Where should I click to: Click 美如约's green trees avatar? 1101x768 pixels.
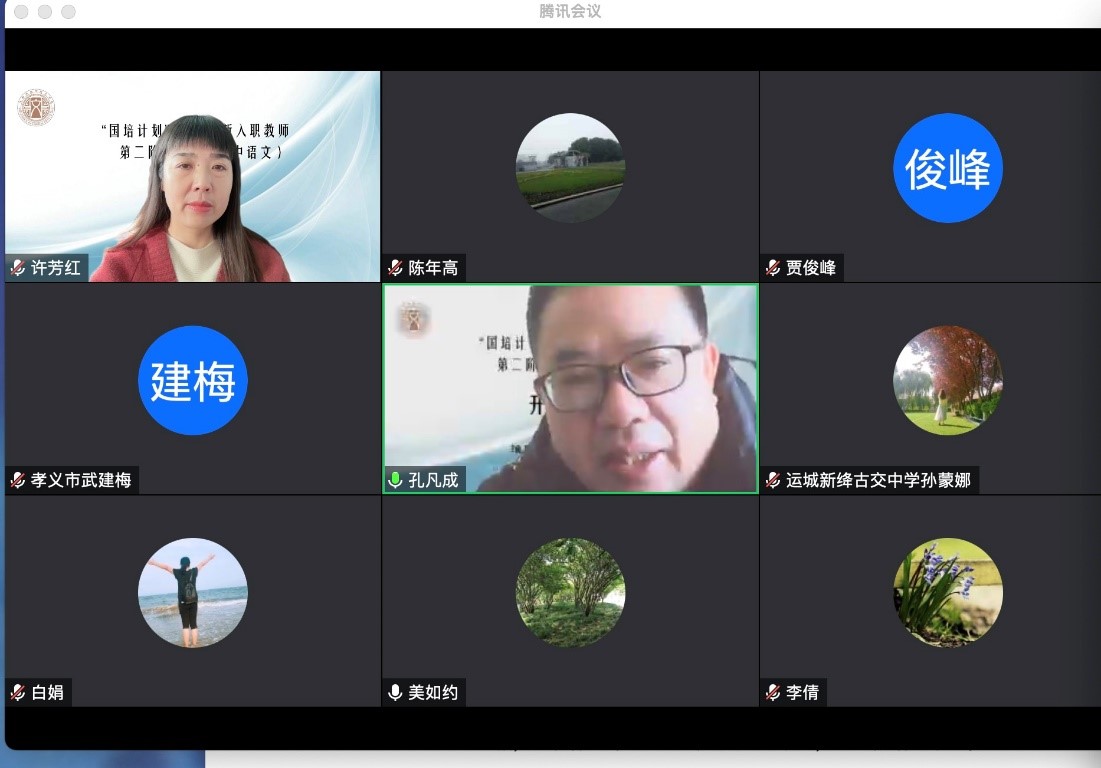coord(570,592)
